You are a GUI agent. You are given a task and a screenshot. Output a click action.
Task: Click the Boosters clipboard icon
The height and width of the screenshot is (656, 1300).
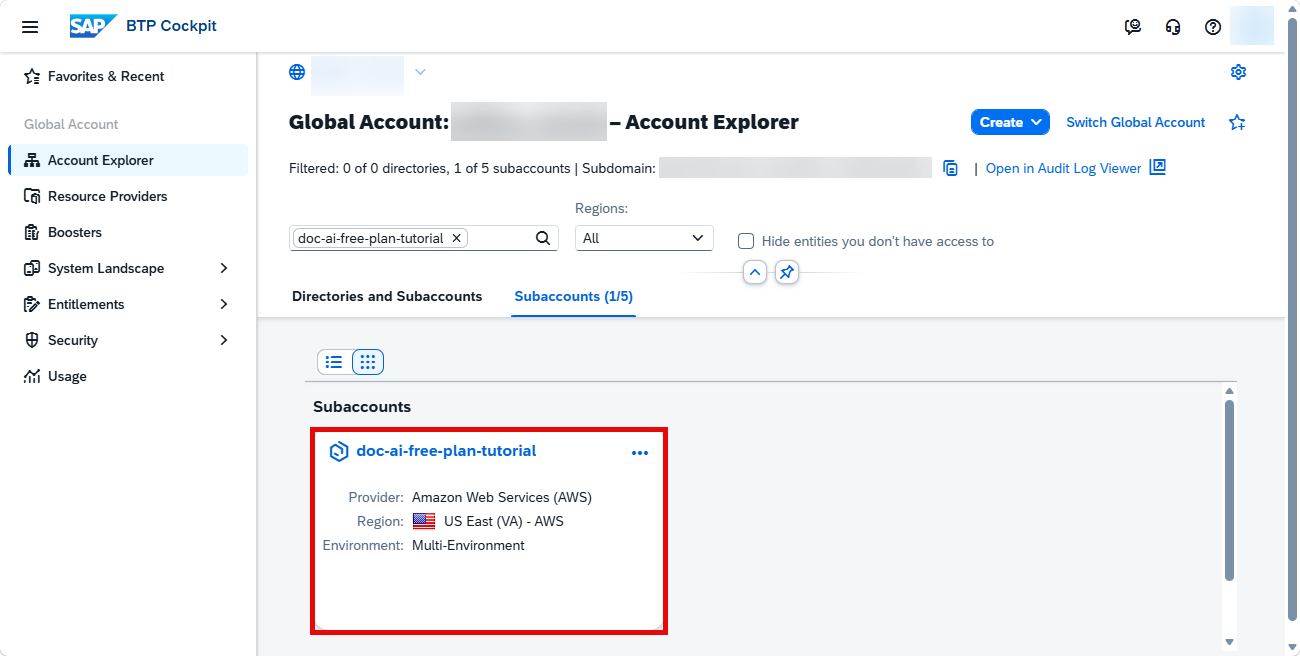[31, 232]
